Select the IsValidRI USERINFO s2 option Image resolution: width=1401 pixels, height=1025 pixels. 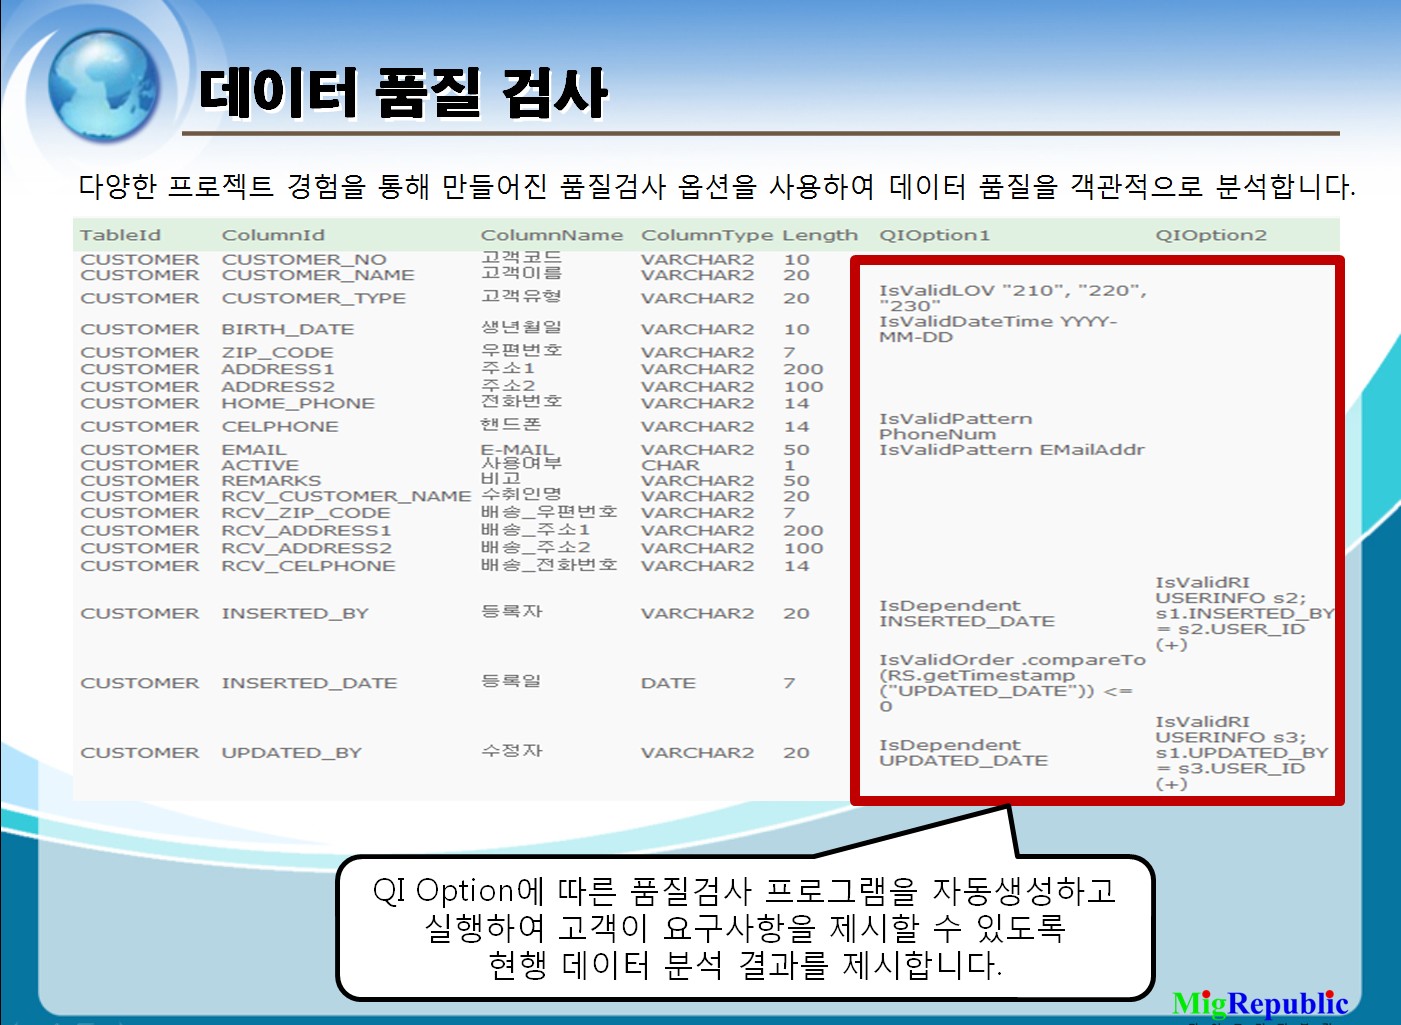[x=1245, y=613]
